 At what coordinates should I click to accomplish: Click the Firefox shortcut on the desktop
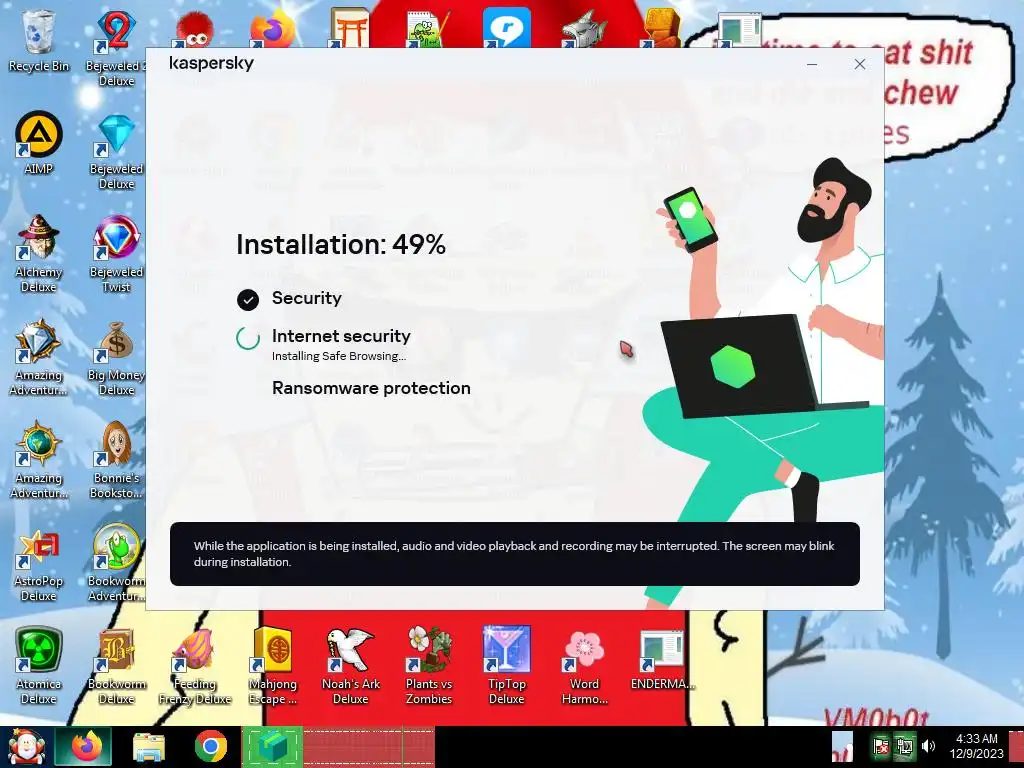tap(273, 29)
